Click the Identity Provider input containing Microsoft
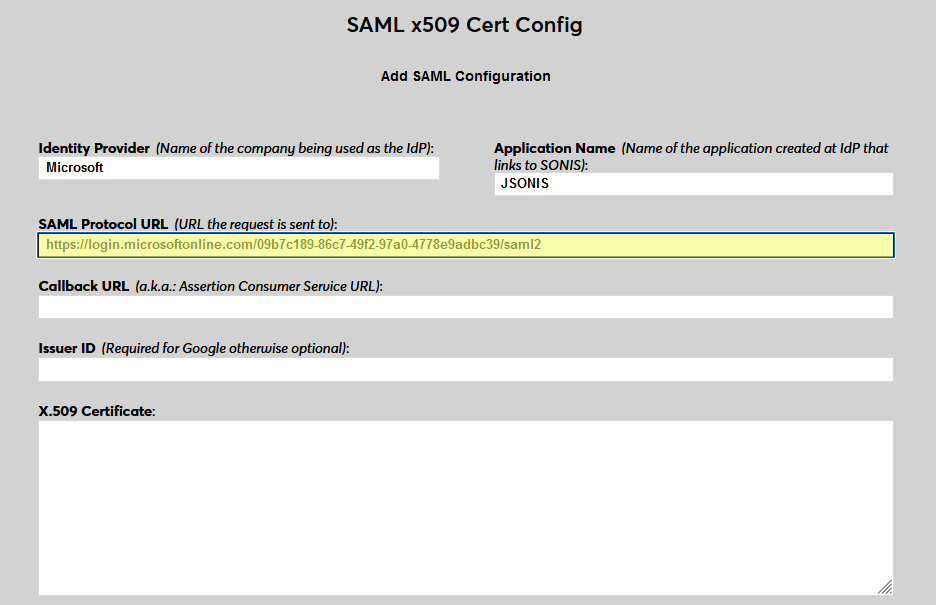The width and height of the screenshot is (936, 605). coord(238,168)
